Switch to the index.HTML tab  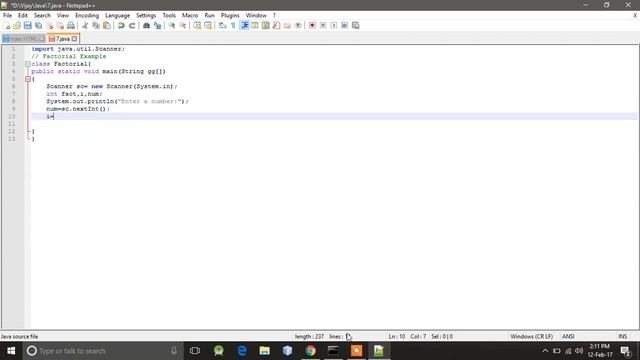[23, 39]
